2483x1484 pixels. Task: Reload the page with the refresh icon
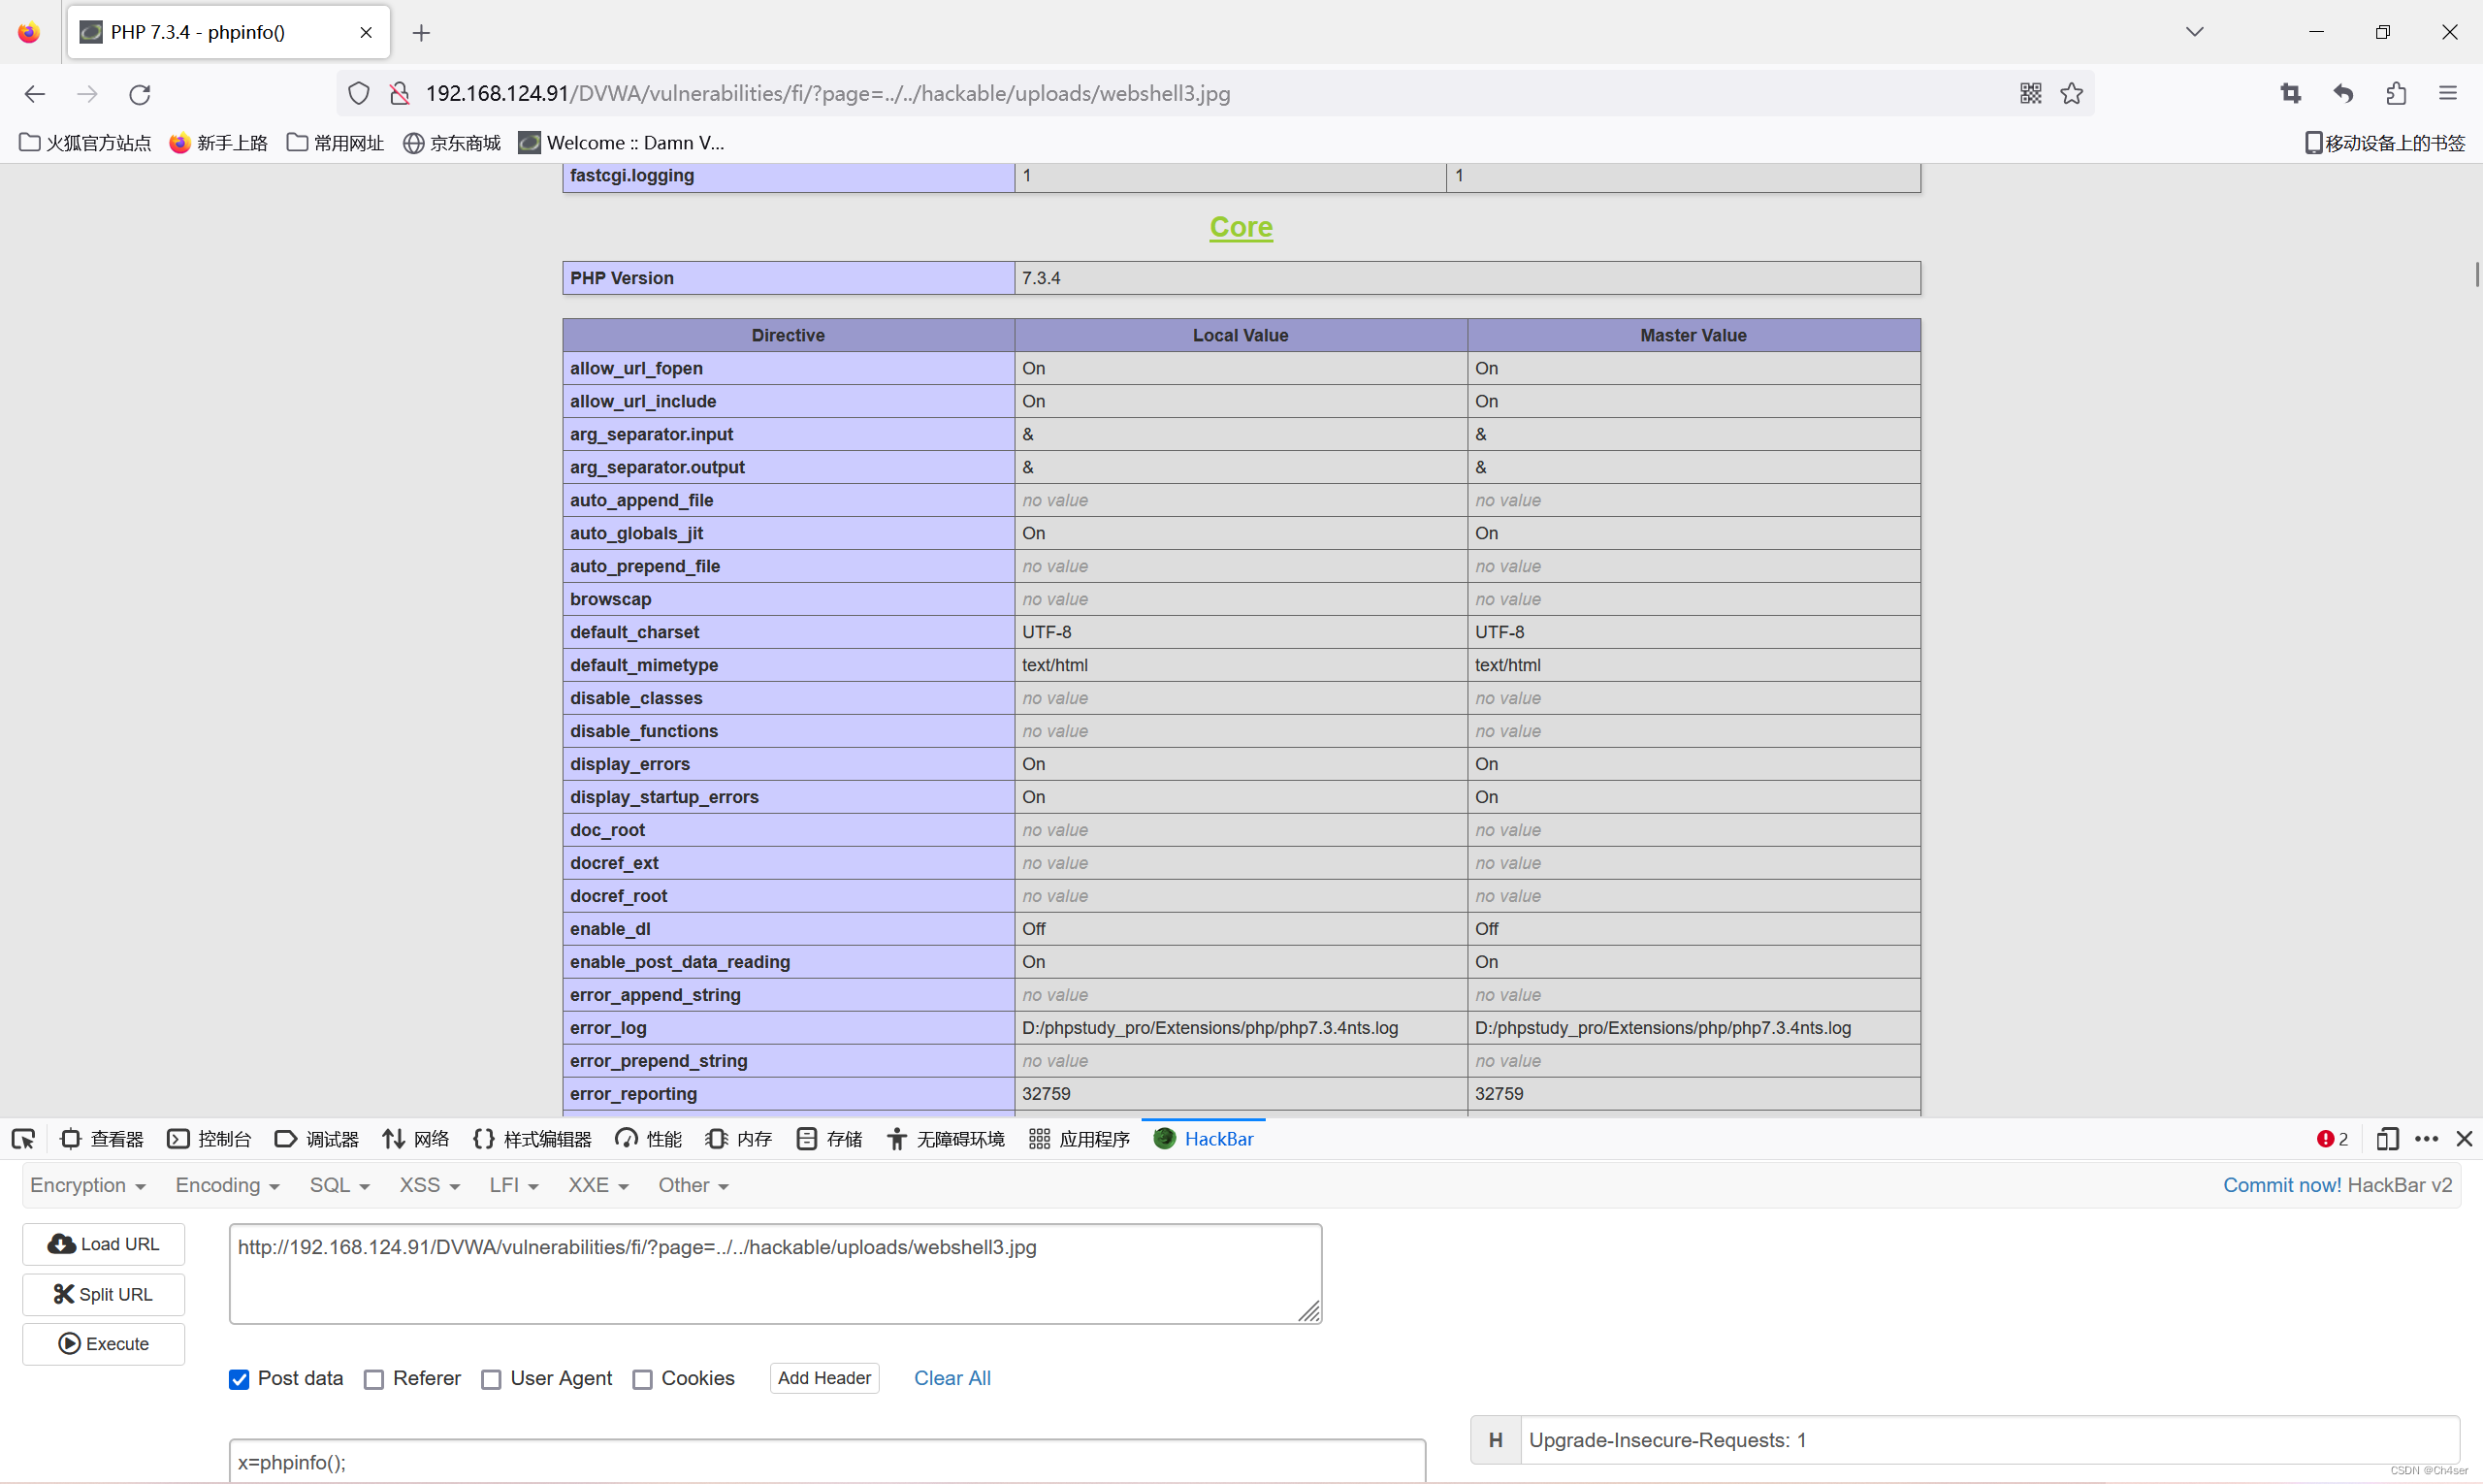[140, 94]
